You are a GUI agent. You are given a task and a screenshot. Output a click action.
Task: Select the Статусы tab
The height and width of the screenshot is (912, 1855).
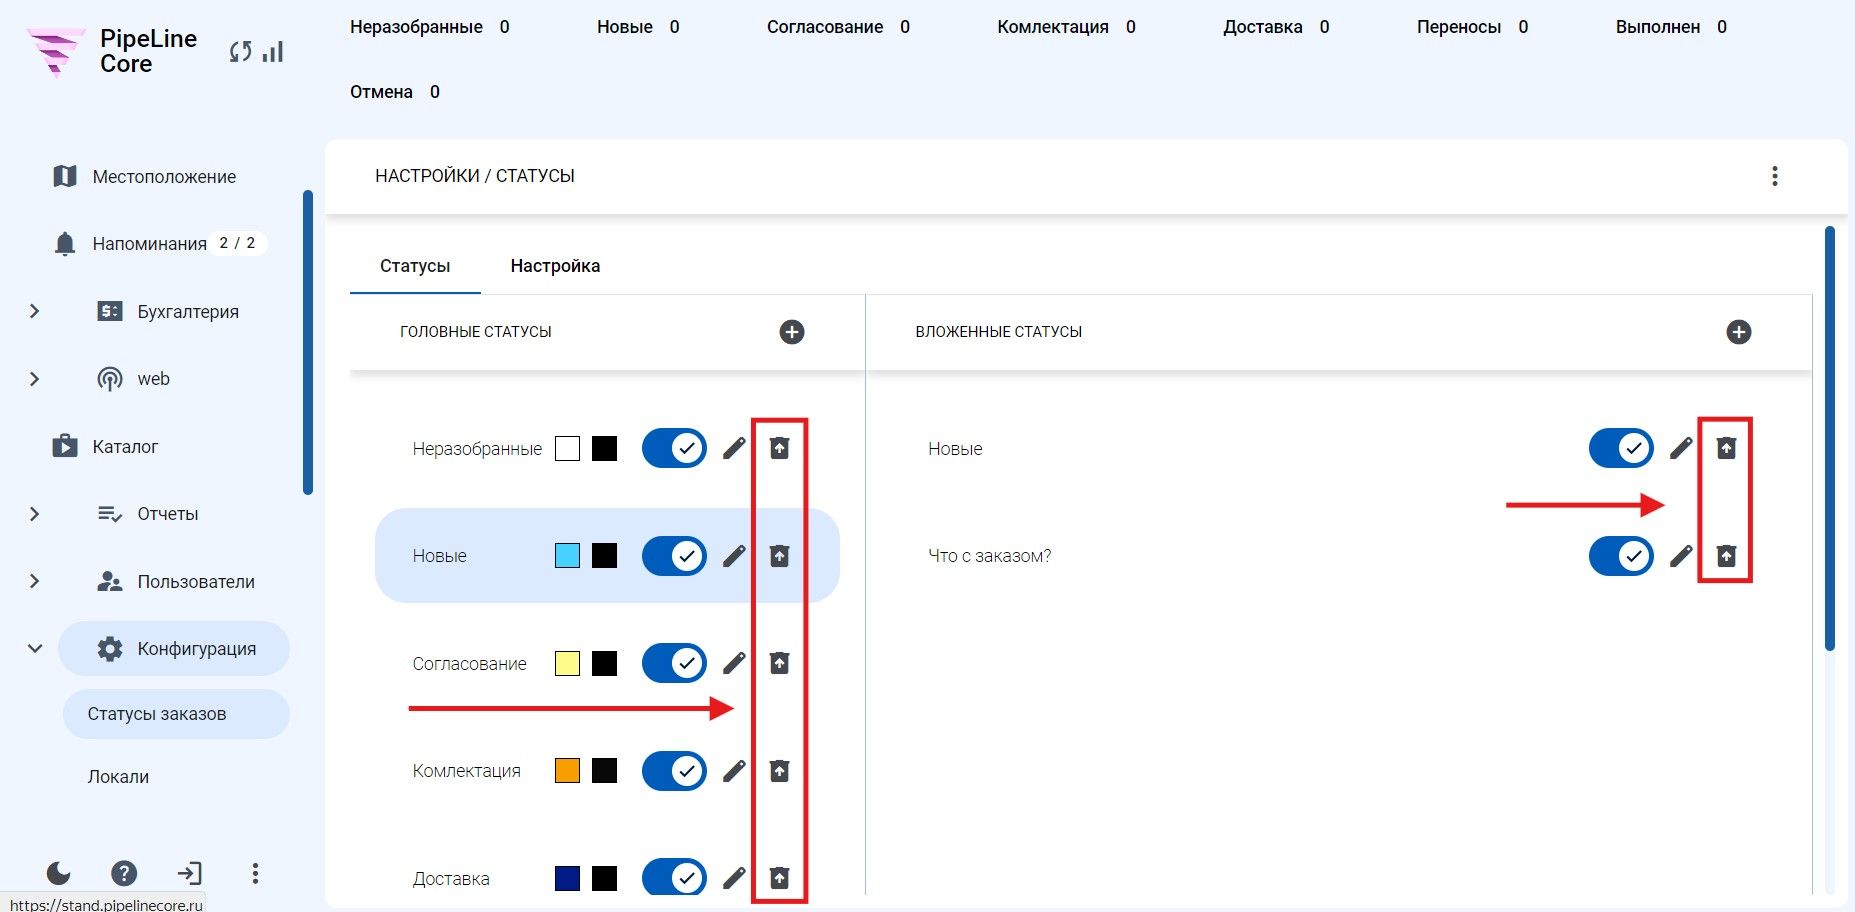click(x=415, y=266)
